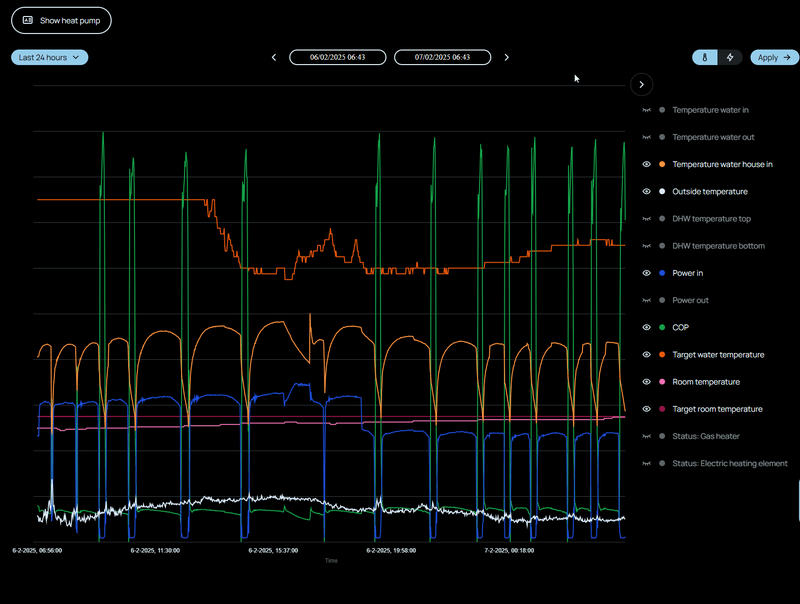Show the Status: Gas heater series
Viewport: 800px width, 604px height.
click(x=646, y=436)
